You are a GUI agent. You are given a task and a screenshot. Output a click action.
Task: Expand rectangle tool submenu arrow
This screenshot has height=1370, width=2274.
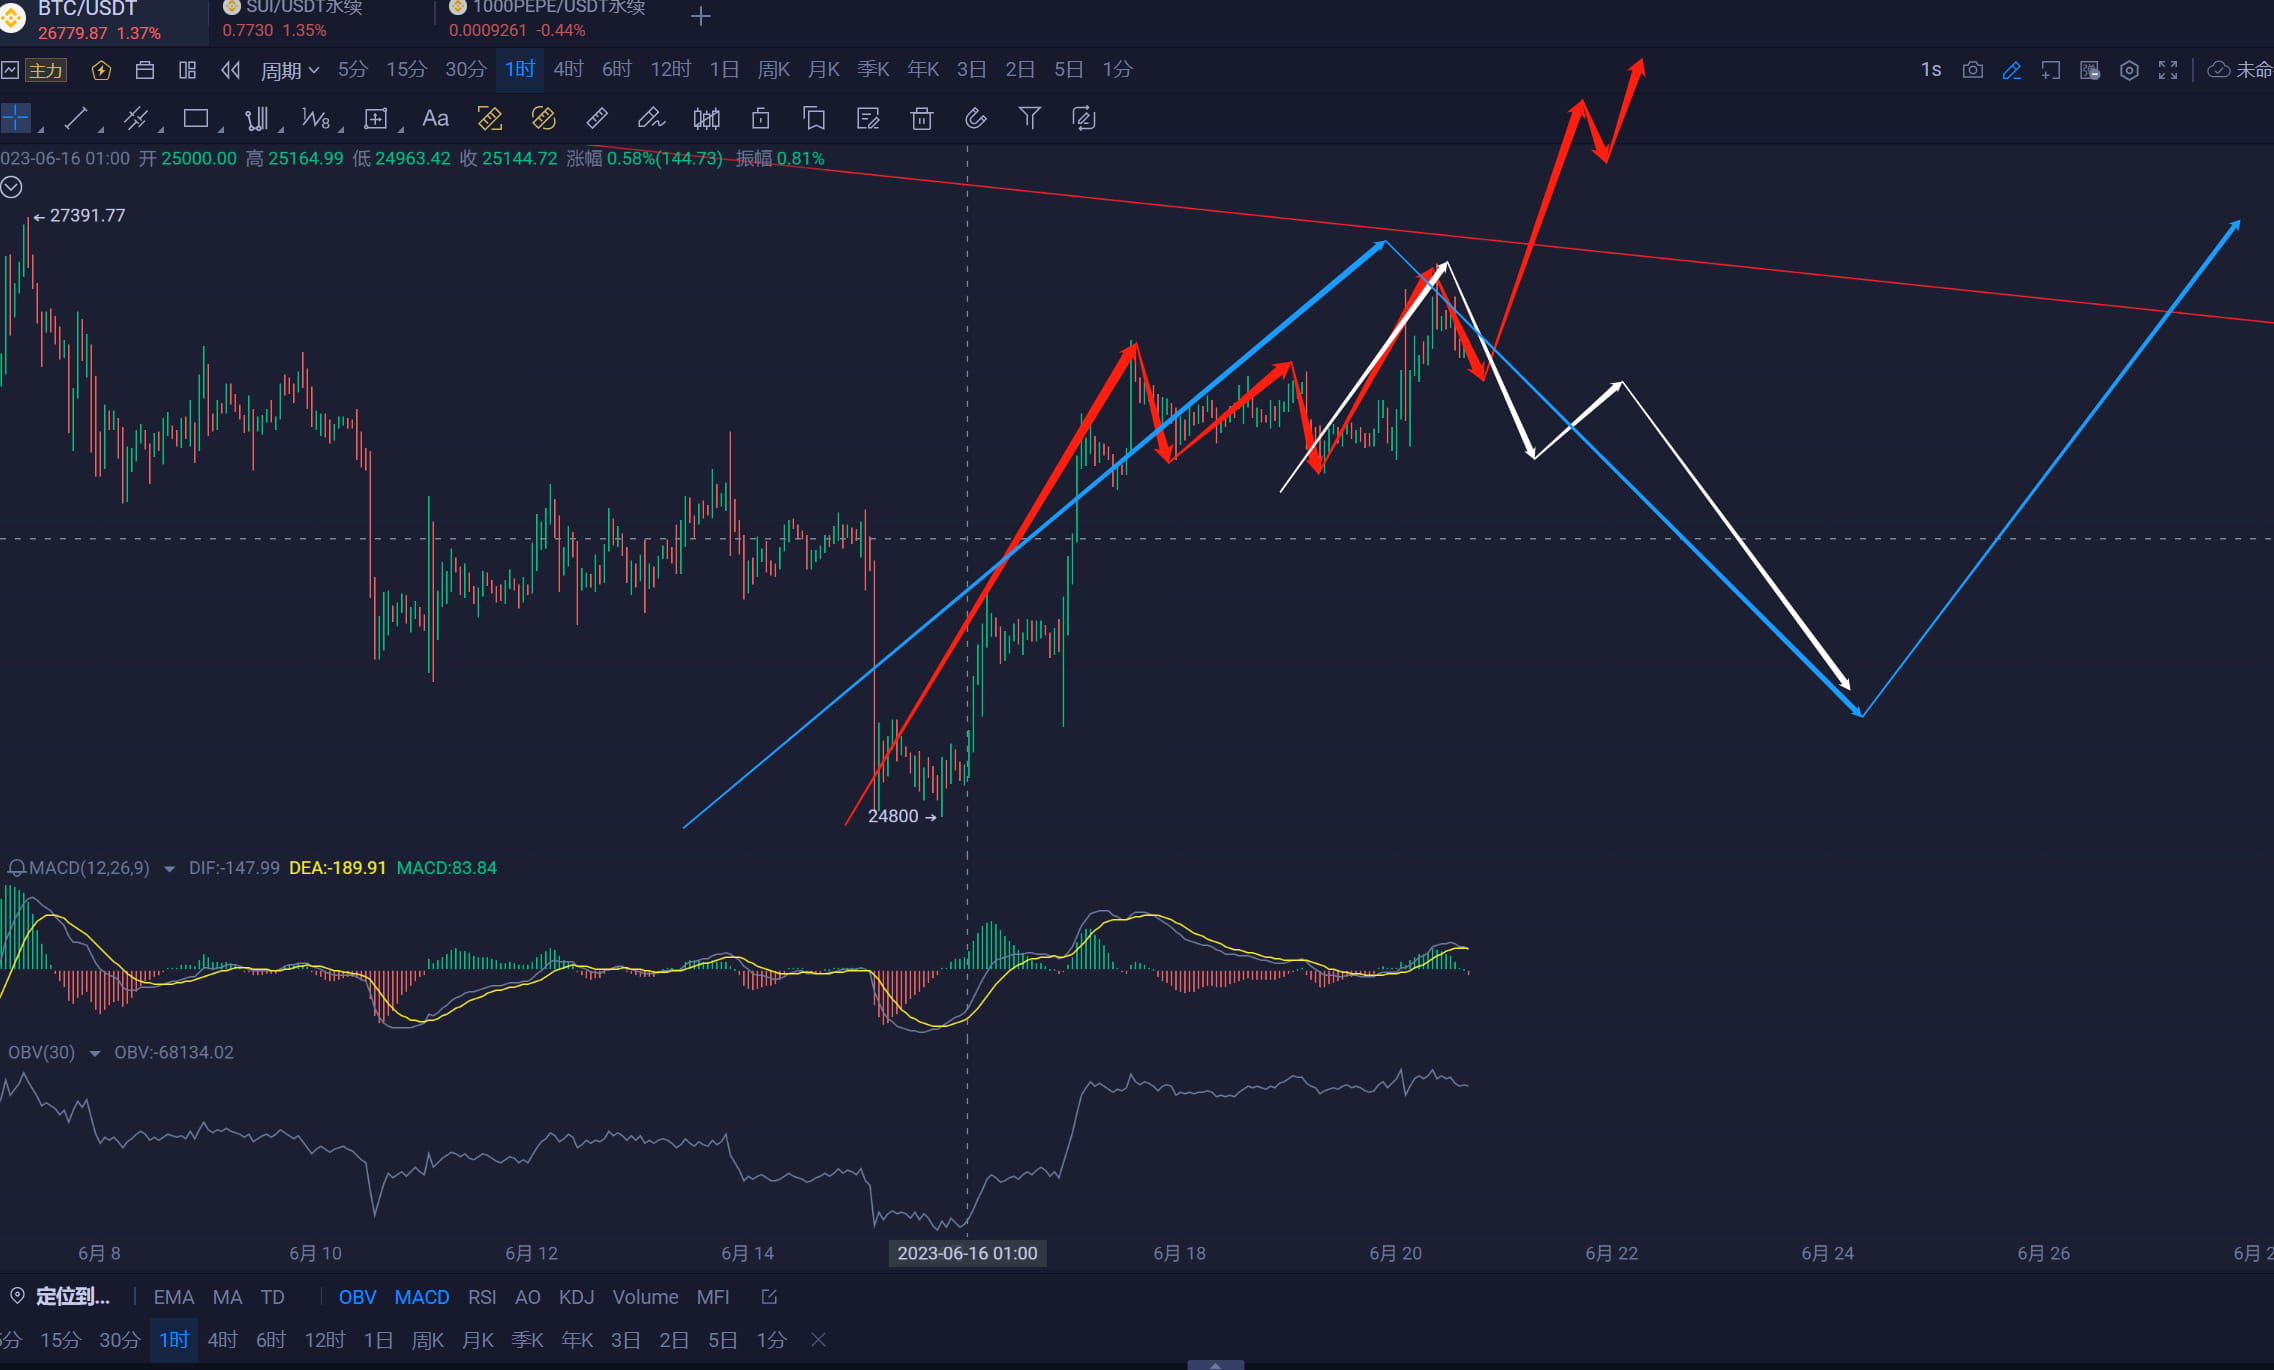pyautogui.click(x=220, y=129)
